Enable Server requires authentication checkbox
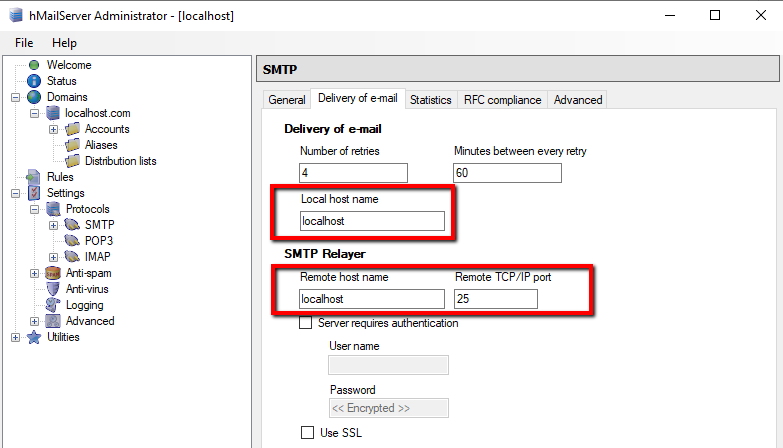Image resolution: width=783 pixels, height=448 pixels. coord(306,323)
